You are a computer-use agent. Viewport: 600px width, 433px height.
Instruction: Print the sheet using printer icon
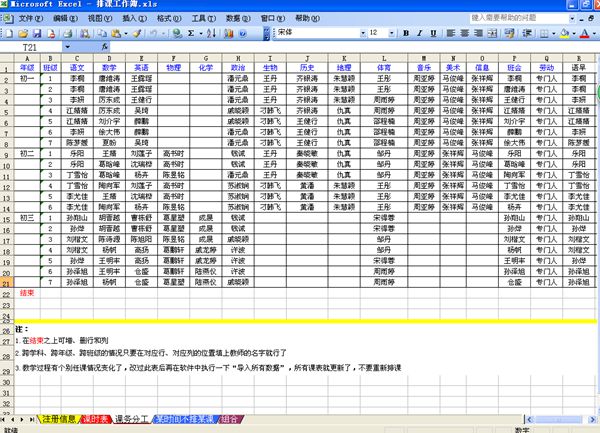(x=68, y=34)
